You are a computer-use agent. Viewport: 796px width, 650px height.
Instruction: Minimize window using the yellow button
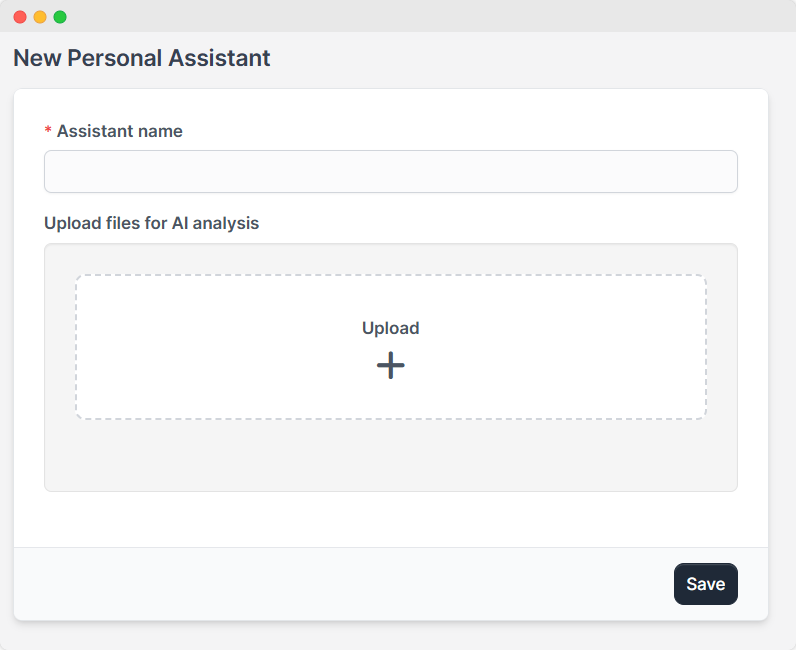point(40,17)
